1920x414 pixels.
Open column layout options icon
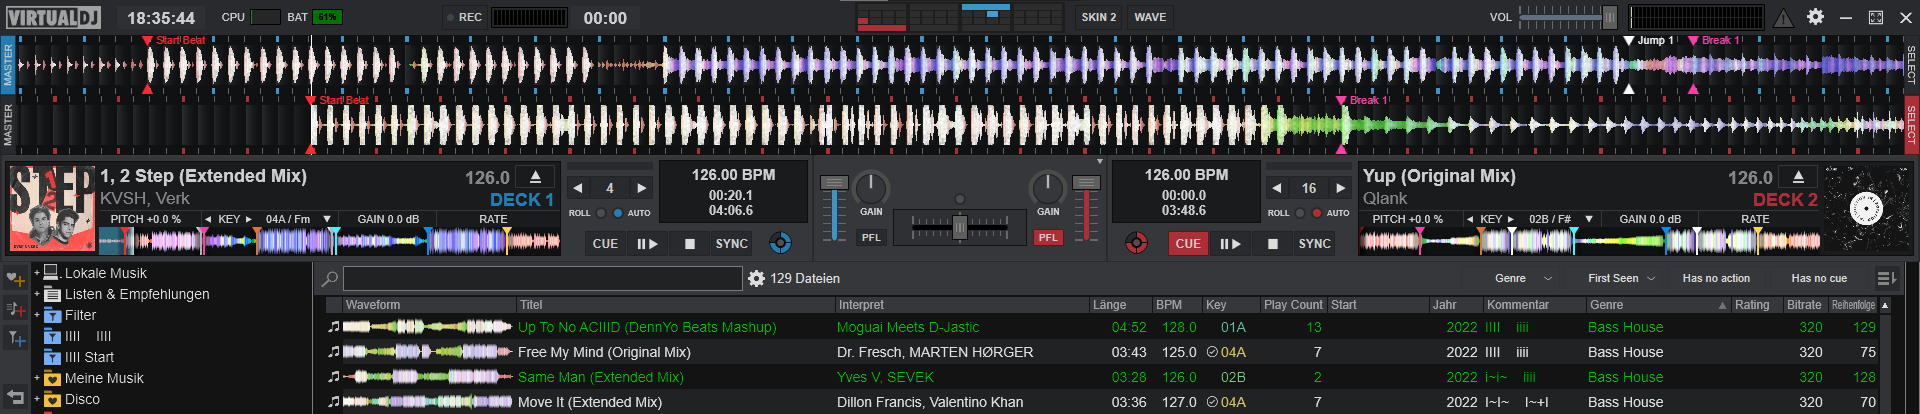[1885, 278]
